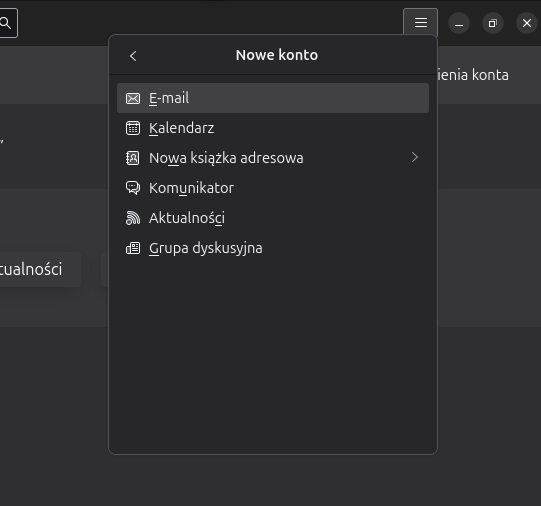Click the search magnifier icon
This screenshot has height=506, width=541.
(6, 23)
